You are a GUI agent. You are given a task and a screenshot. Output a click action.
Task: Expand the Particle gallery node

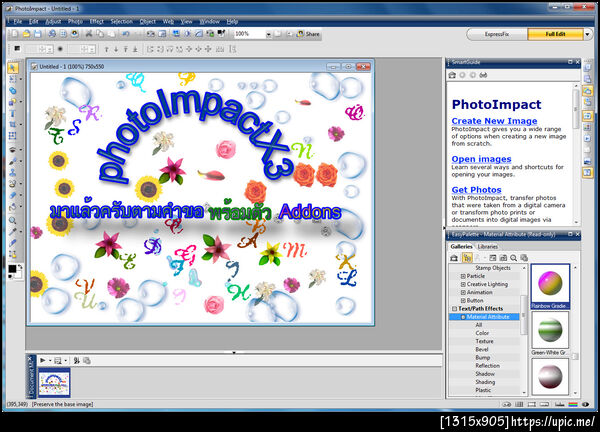(x=463, y=276)
